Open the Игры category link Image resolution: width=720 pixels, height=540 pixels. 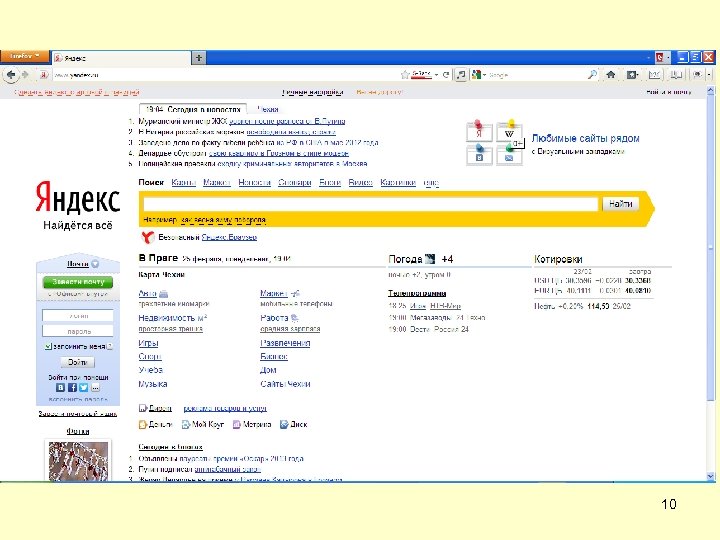tap(148, 343)
